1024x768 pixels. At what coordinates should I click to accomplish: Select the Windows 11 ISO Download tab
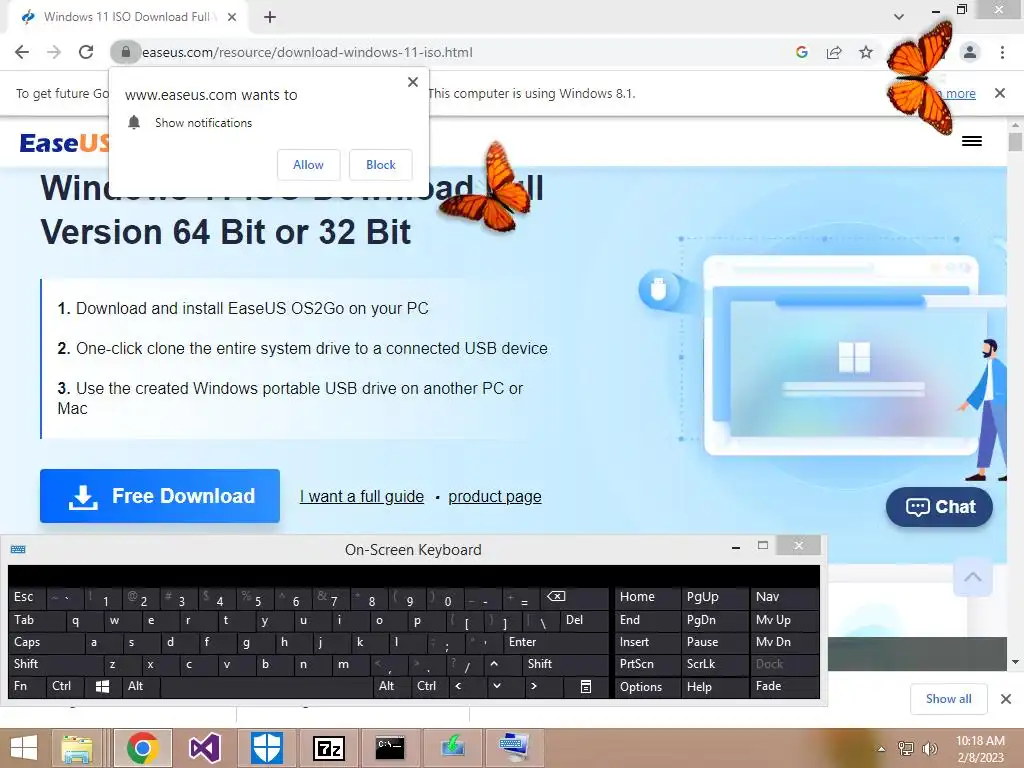(x=127, y=17)
